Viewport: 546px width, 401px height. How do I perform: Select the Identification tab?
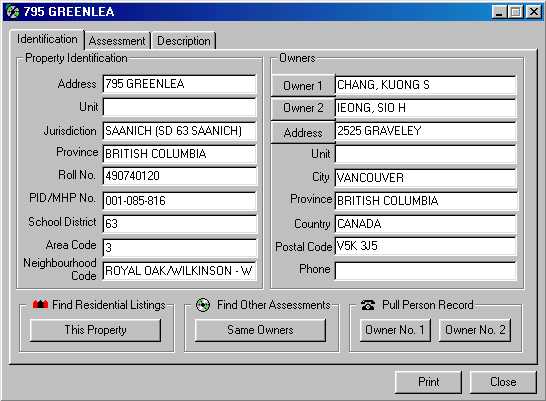point(47,39)
